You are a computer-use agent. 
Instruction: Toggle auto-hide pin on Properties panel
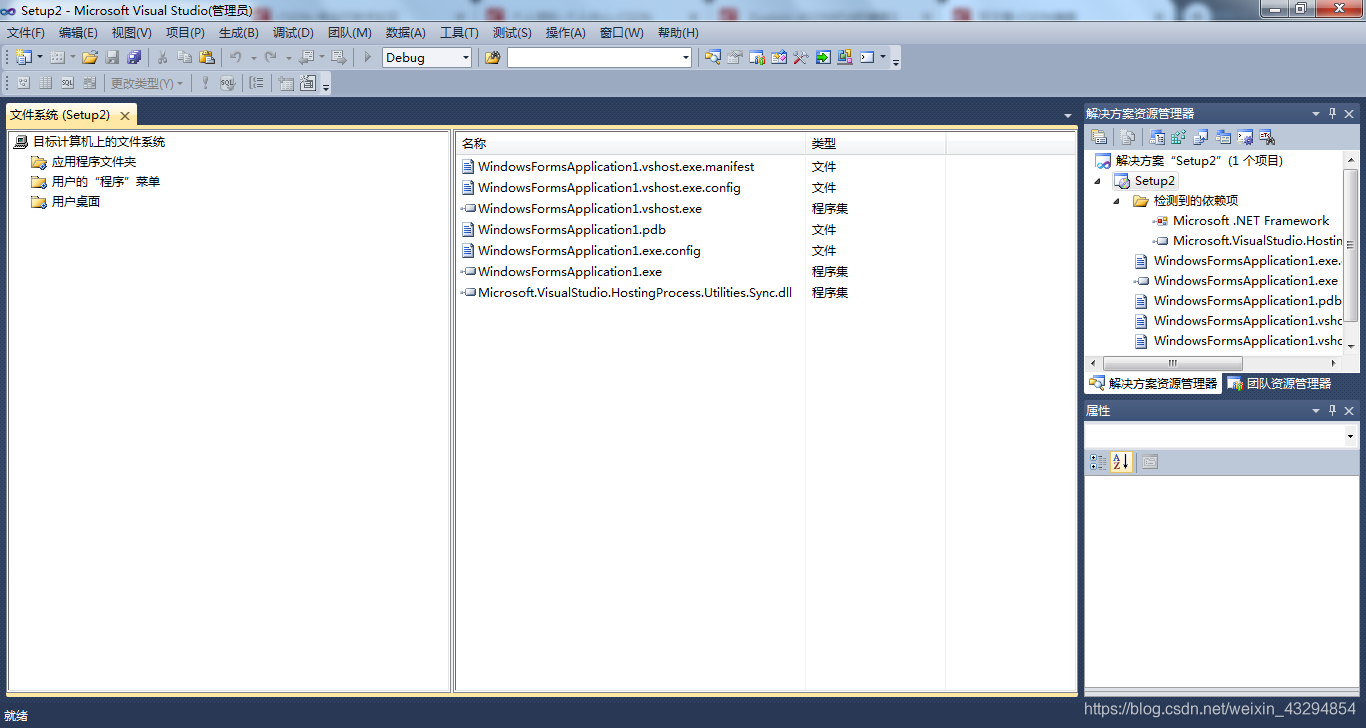click(x=1332, y=411)
